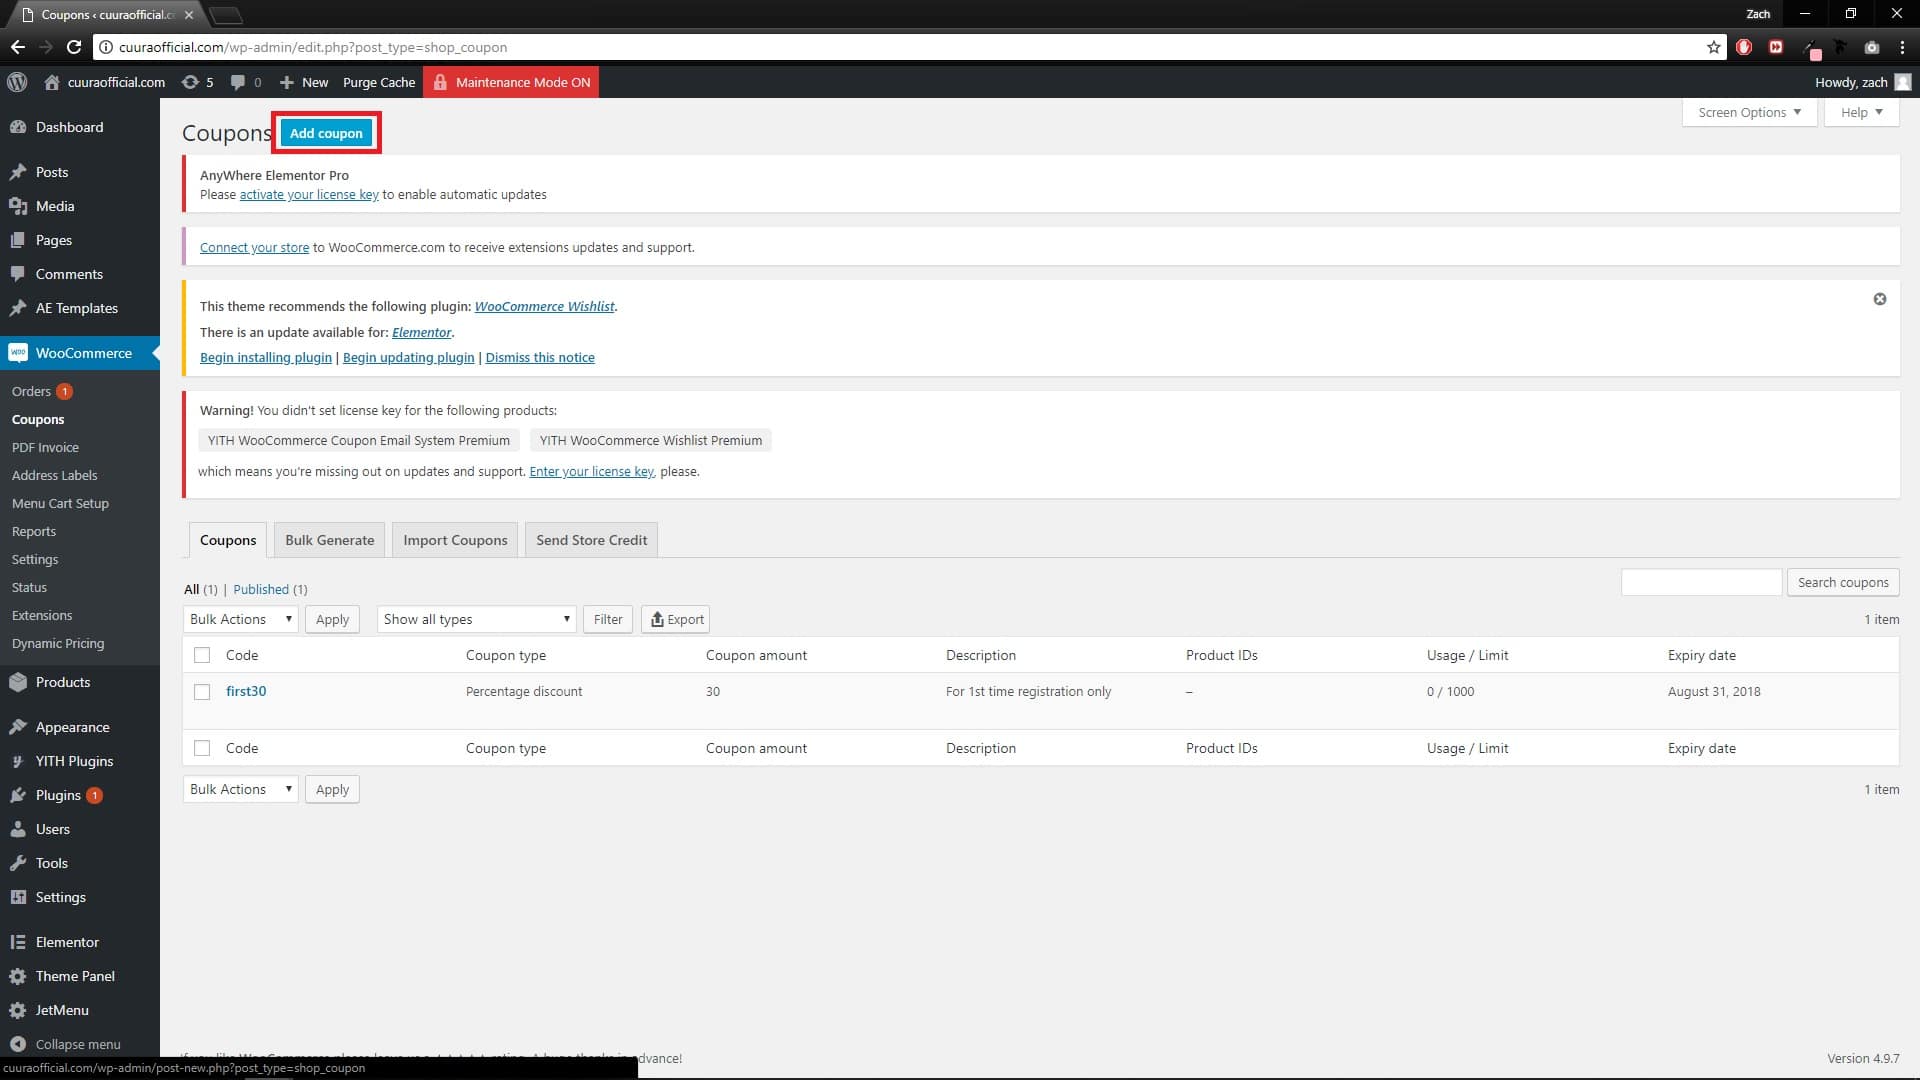
Task: Click the plus New icon in admin bar
Action: tap(287, 82)
